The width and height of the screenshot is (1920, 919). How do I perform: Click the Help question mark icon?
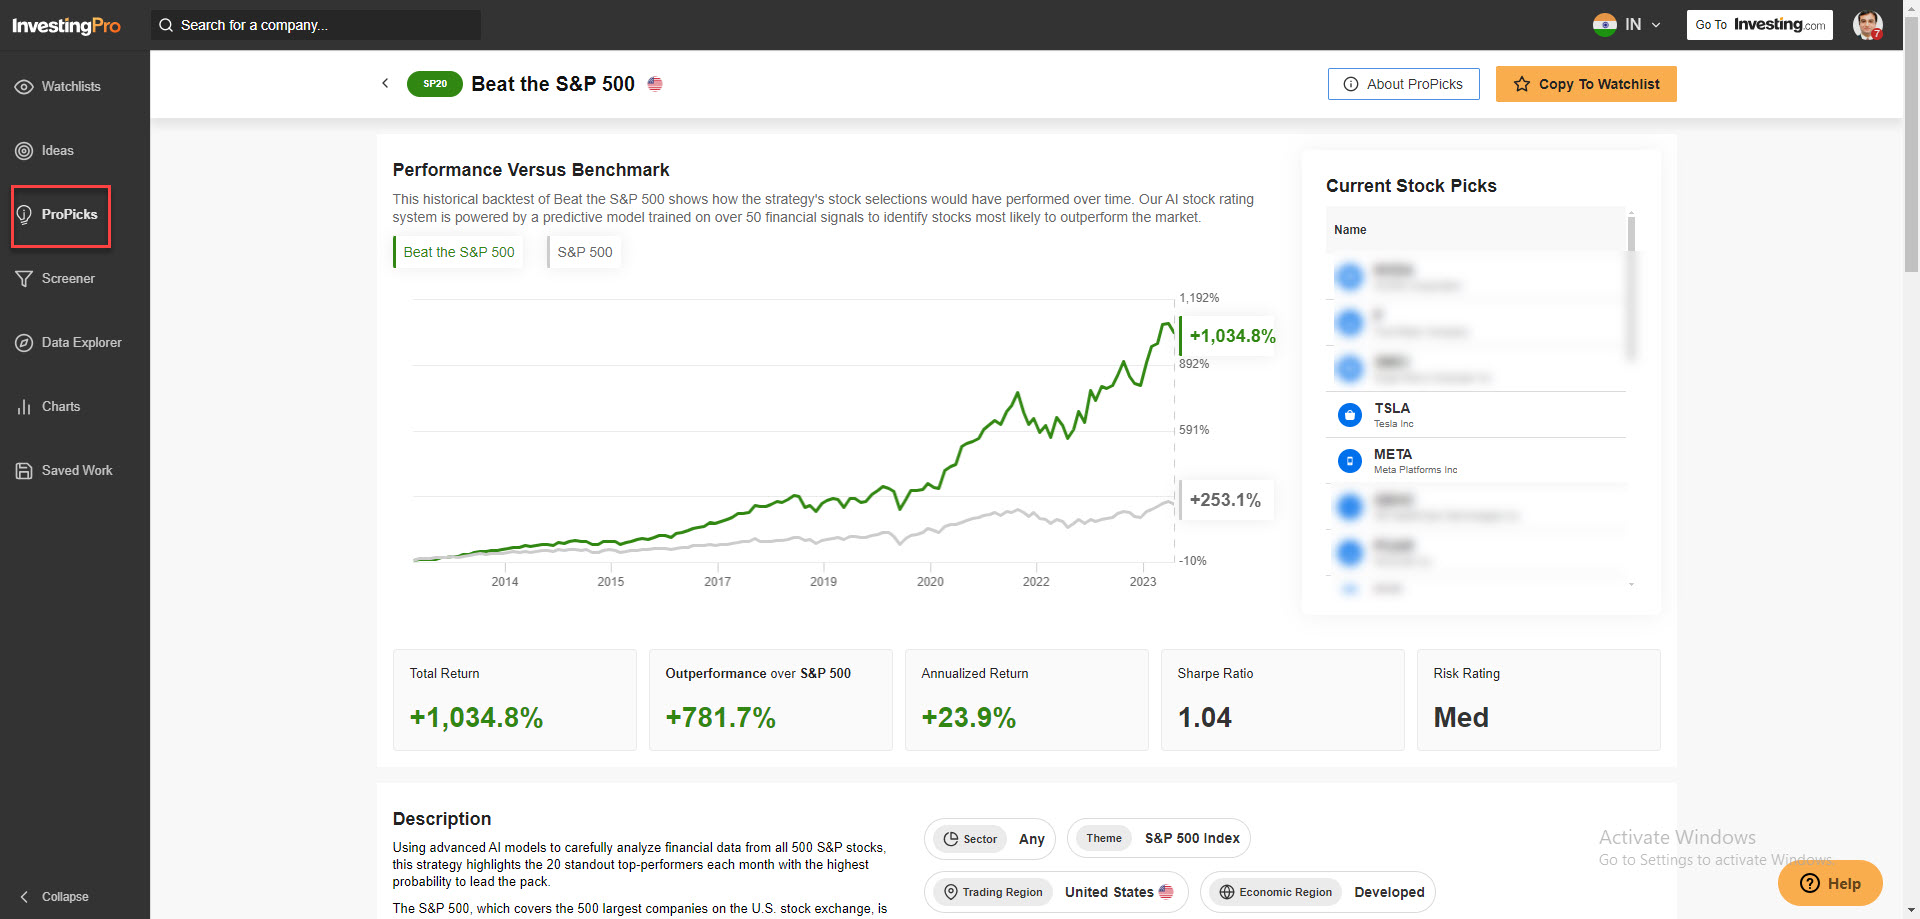click(1810, 883)
